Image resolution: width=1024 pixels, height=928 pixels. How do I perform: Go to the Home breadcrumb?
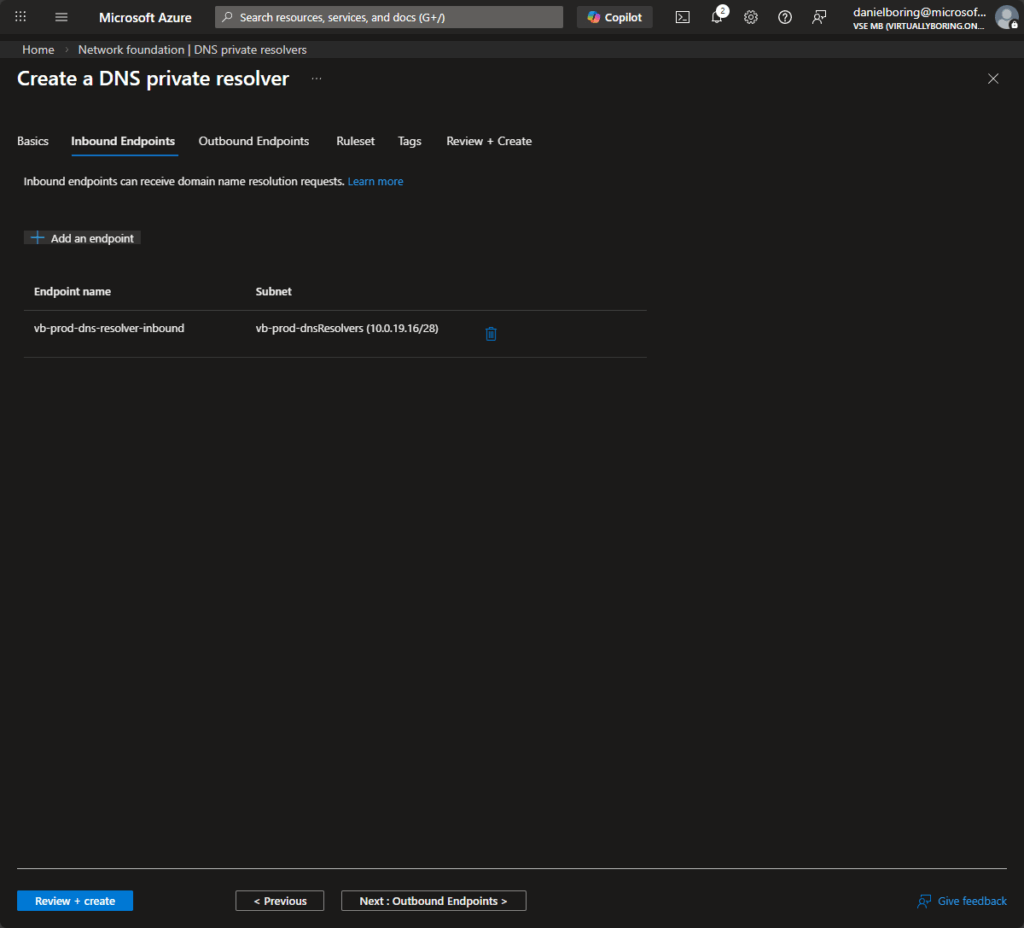coord(38,50)
